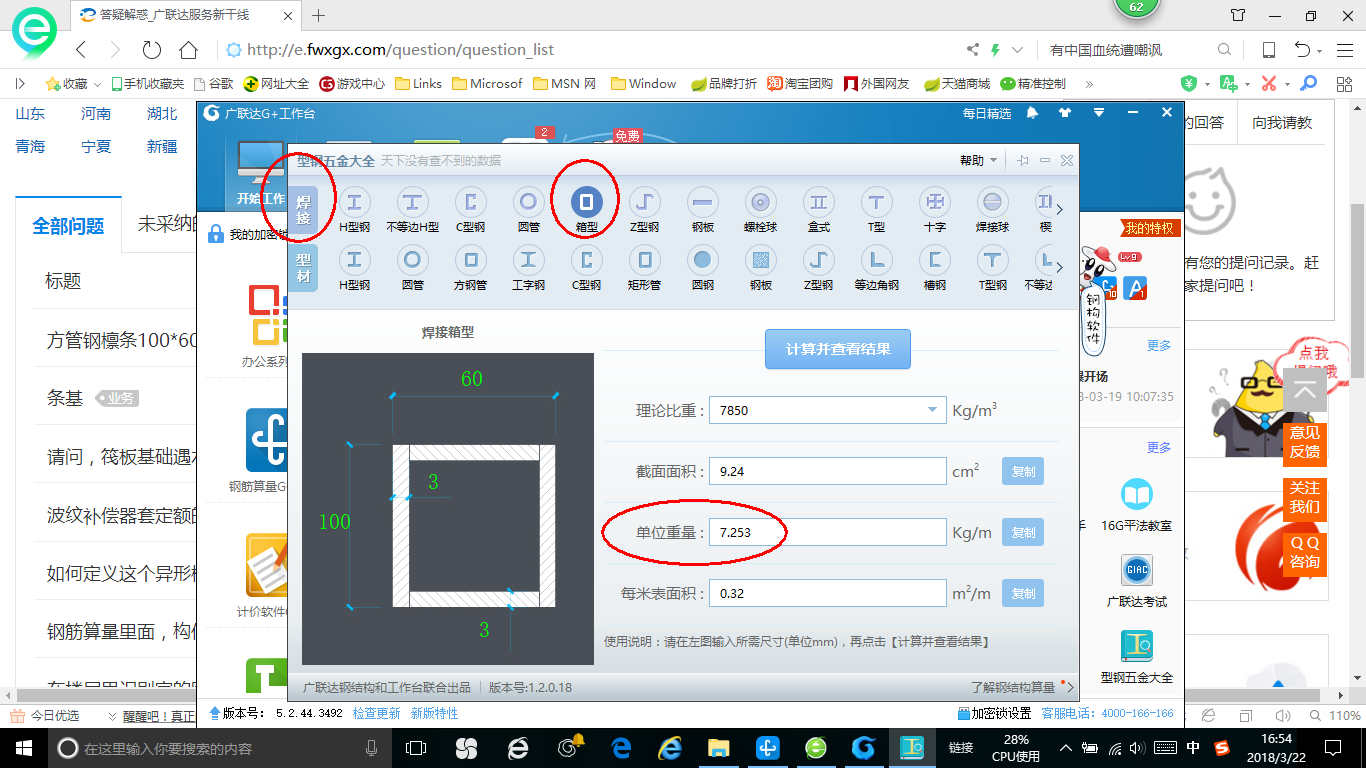This screenshot has width=1366, height=768.
Task: Click the 单位重量 field showing 7.253
Action: click(x=828, y=532)
